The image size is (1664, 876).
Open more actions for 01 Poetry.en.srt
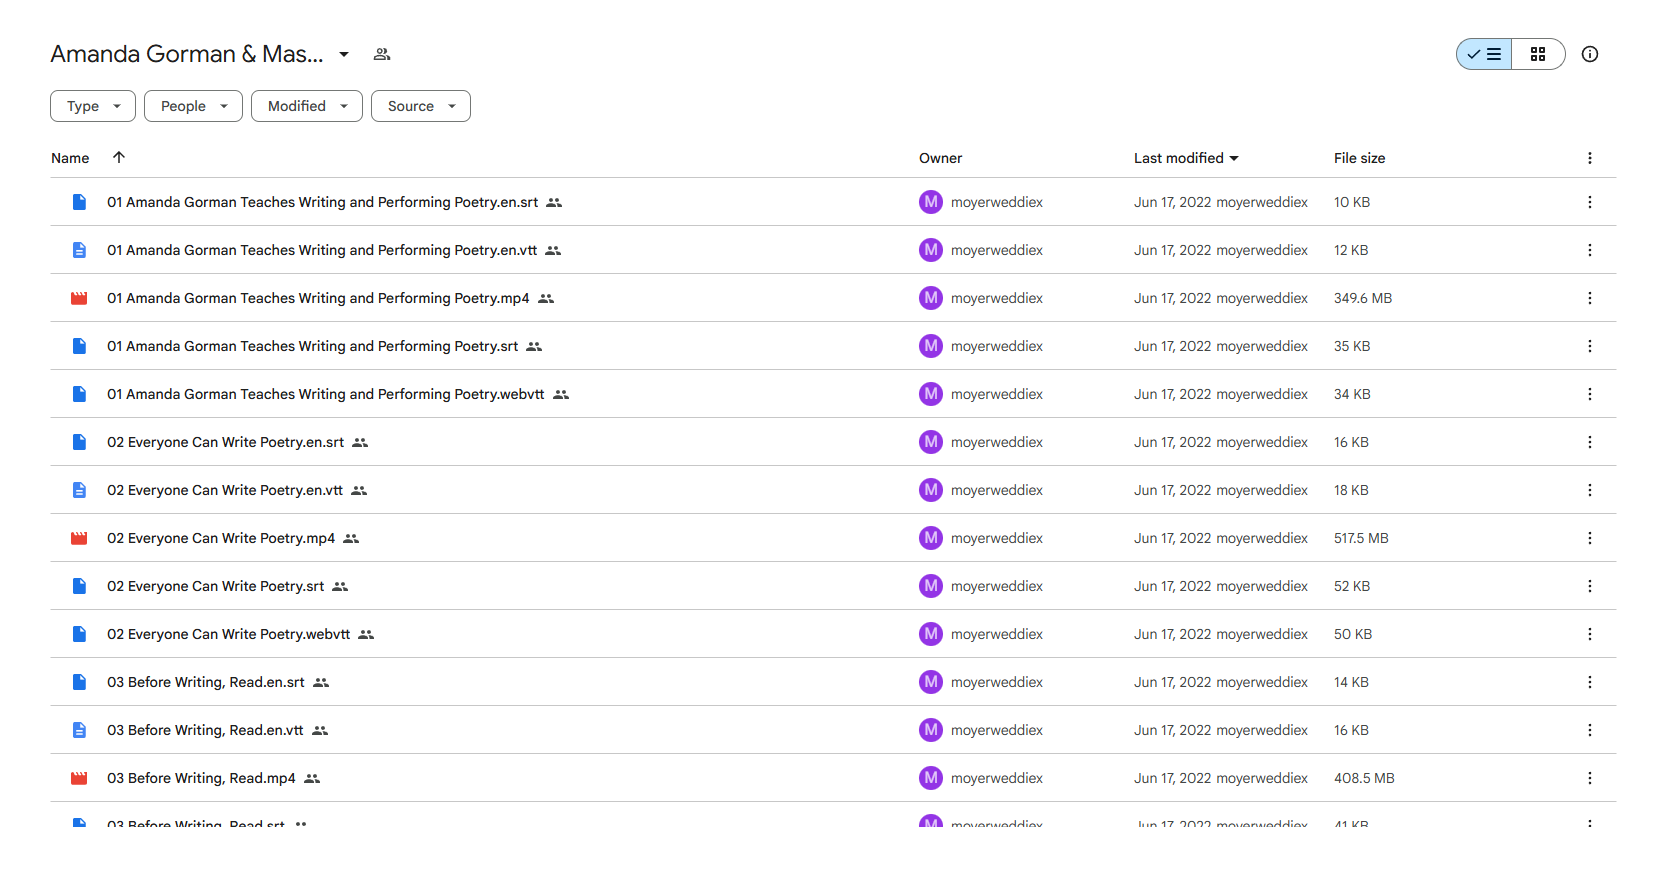coord(1590,202)
